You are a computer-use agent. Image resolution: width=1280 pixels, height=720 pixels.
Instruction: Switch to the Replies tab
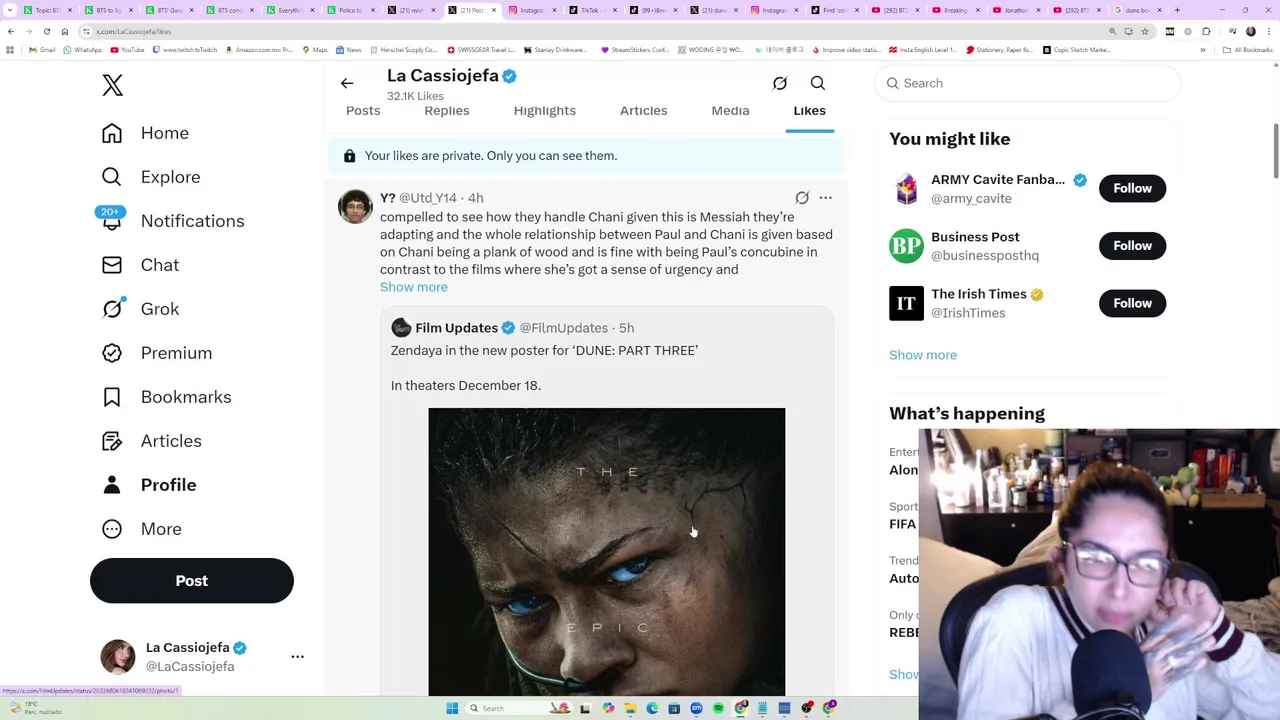447,111
